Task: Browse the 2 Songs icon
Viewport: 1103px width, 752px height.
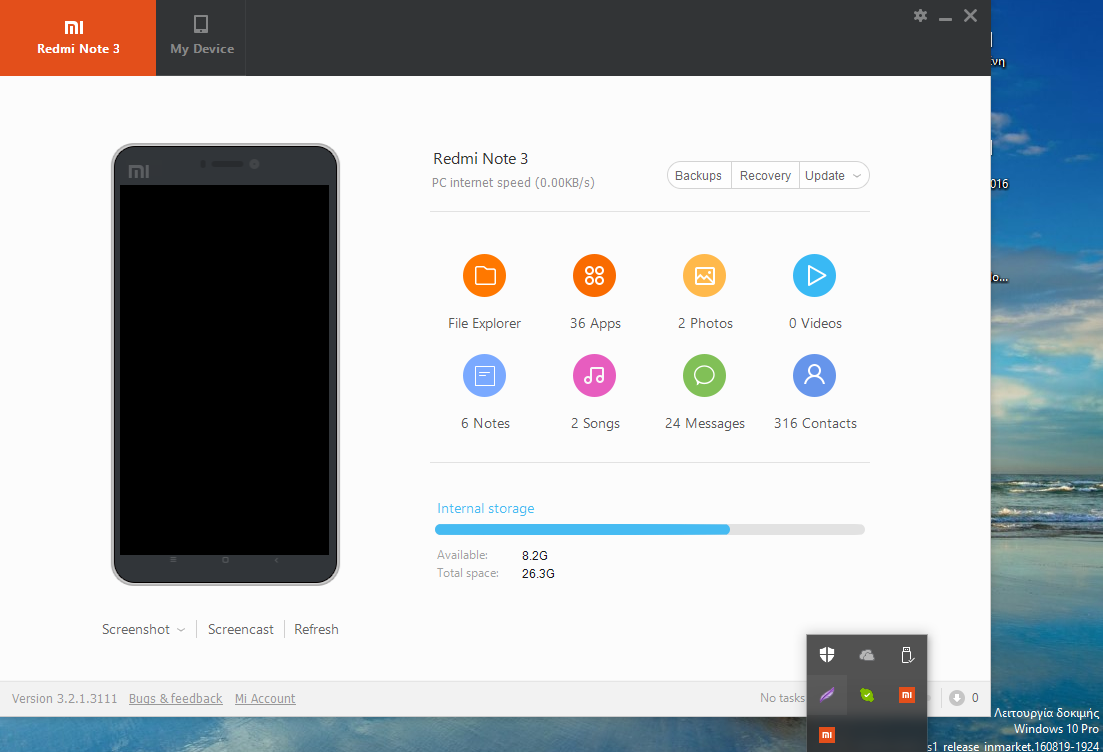Action: click(x=594, y=376)
